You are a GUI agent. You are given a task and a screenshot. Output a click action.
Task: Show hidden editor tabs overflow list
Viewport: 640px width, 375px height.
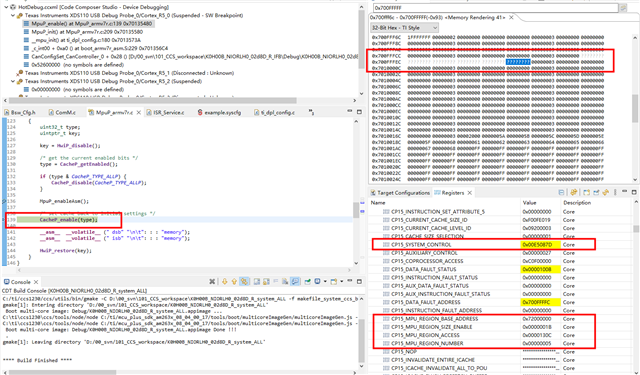[x=311, y=112]
